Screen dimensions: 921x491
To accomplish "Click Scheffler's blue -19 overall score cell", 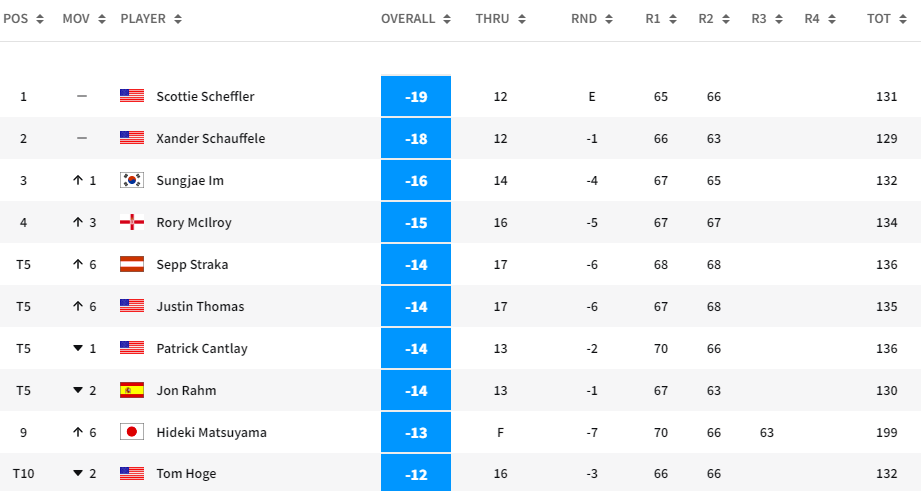I will click(x=416, y=96).
